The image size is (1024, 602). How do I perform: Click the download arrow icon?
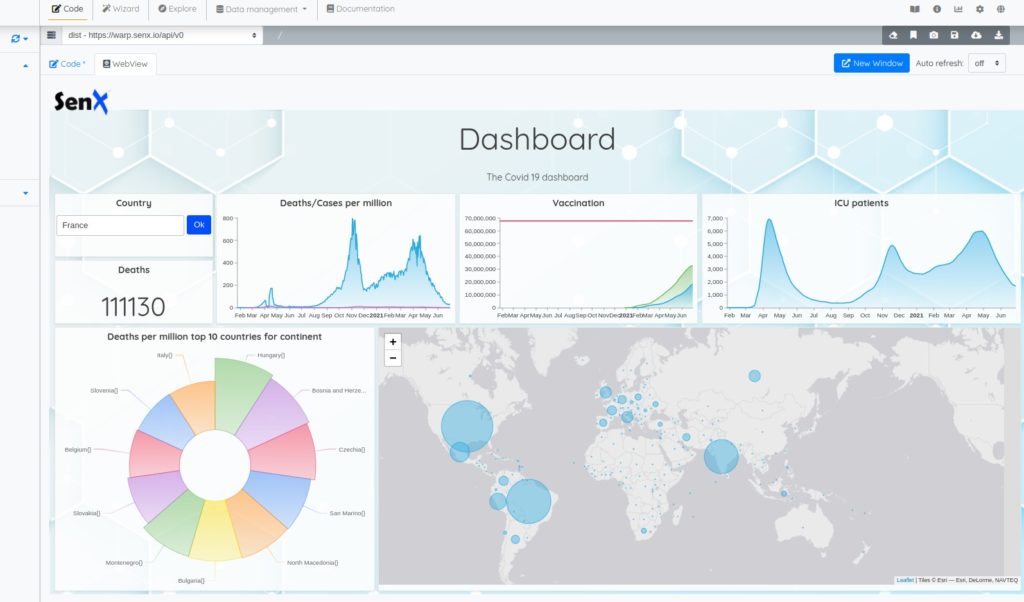point(998,35)
